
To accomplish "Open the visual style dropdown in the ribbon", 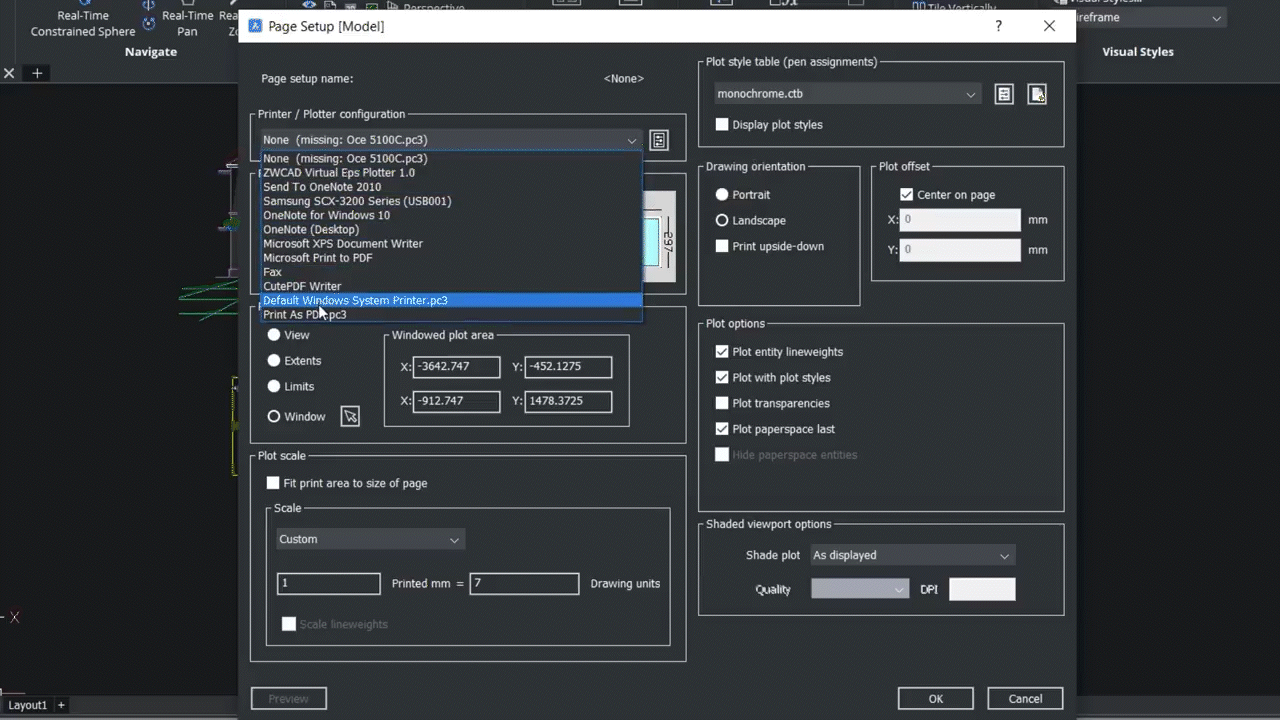I will [1150, 17].
